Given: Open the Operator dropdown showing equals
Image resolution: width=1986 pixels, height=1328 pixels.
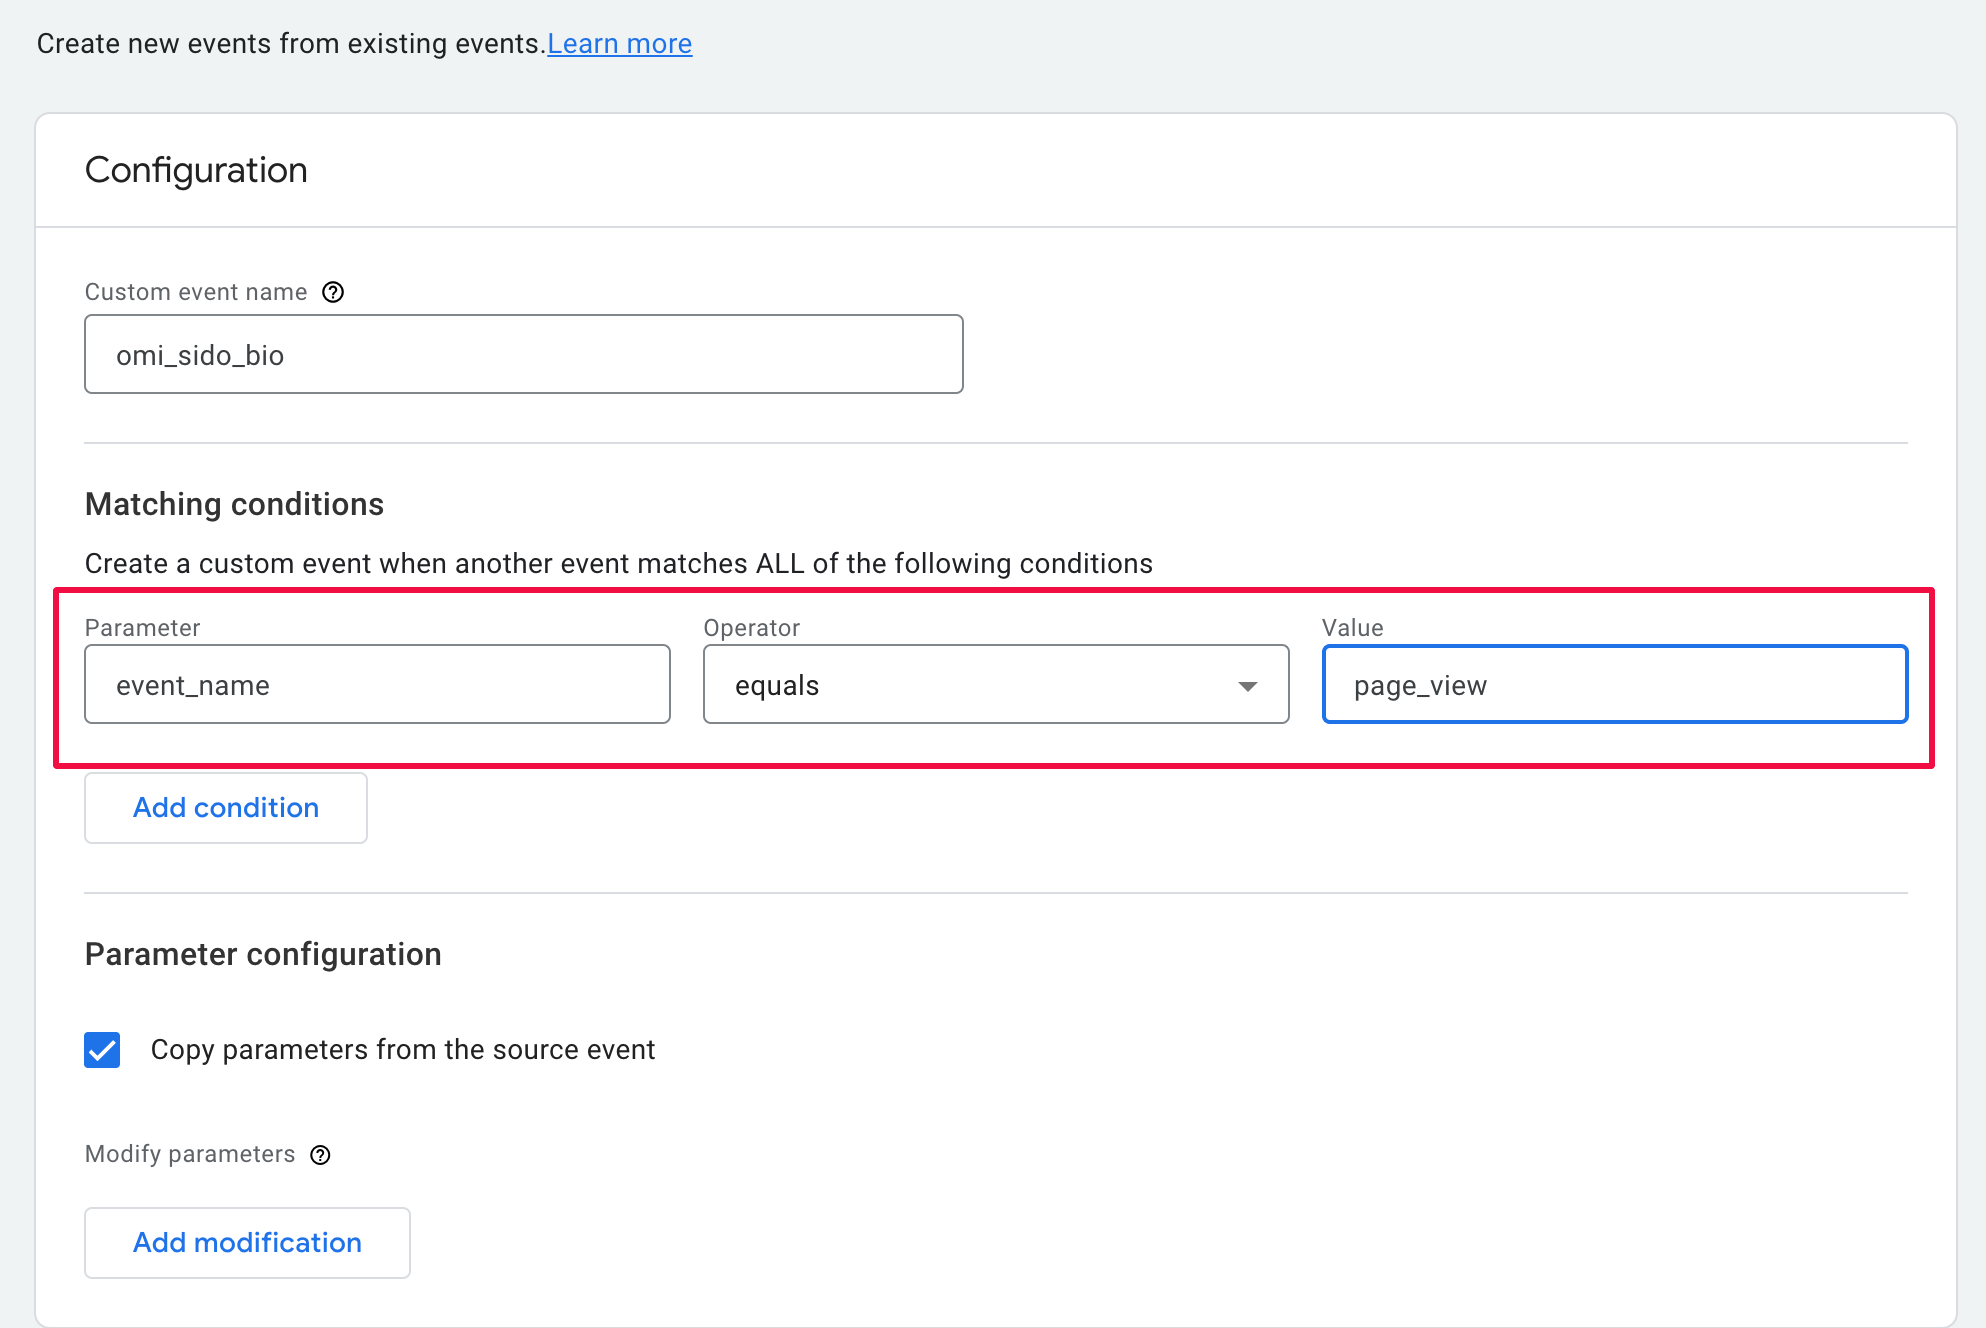Looking at the screenshot, I should (996, 684).
